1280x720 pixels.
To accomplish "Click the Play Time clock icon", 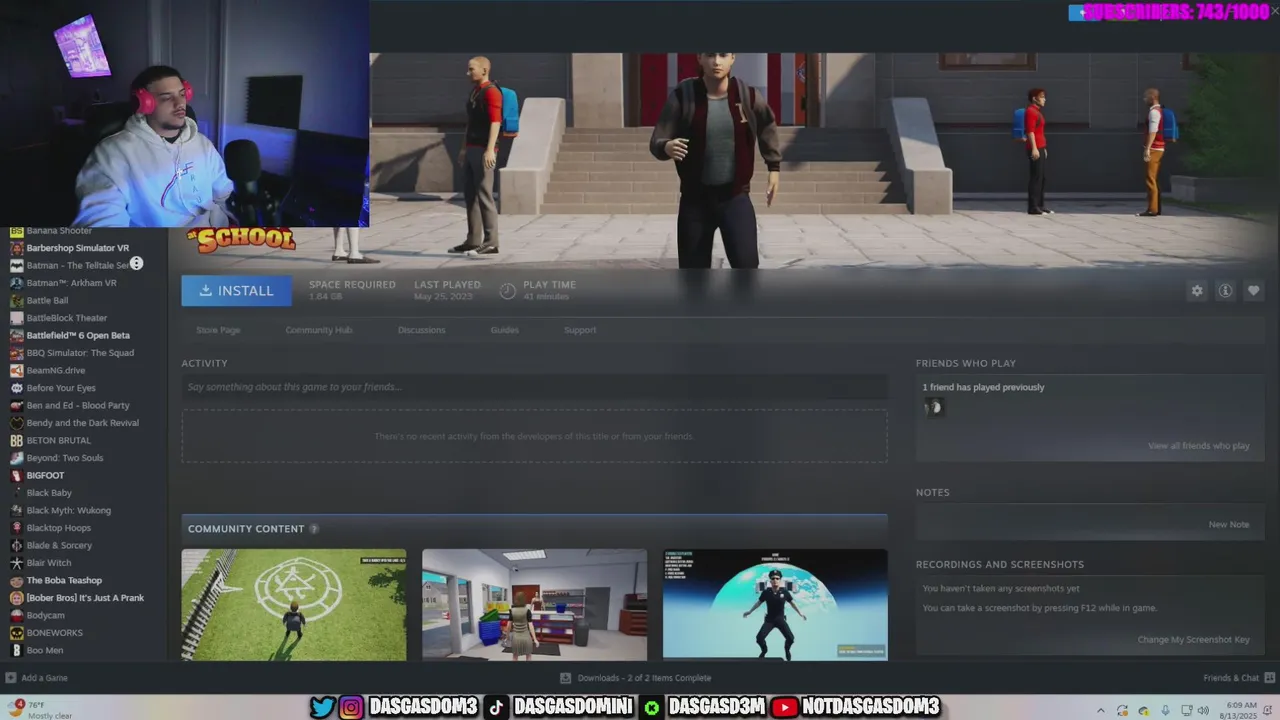I will click(x=508, y=291).
